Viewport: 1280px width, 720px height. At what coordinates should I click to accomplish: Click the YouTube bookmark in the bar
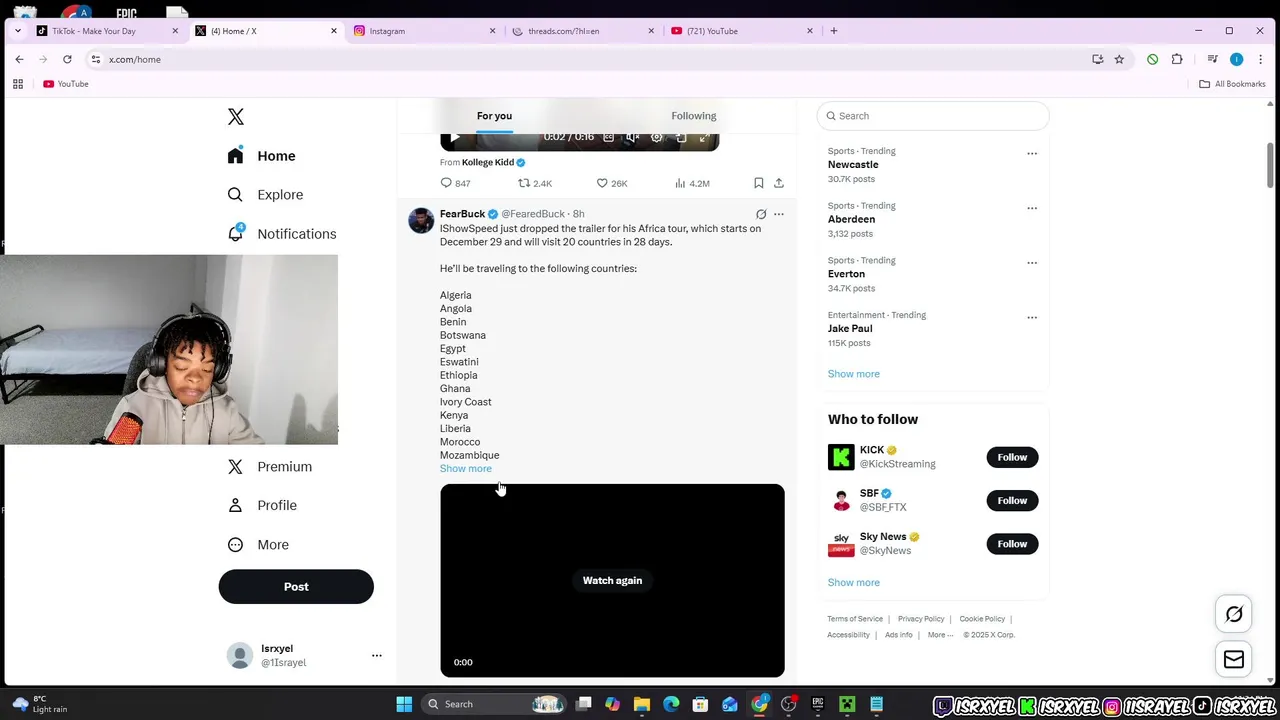point(66,84)
